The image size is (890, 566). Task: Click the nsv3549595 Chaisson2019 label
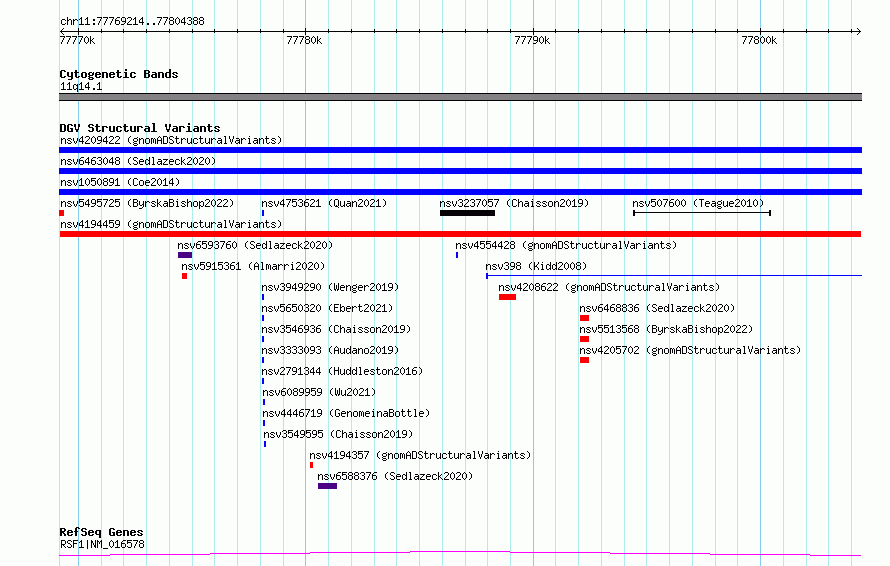point(338,434)
